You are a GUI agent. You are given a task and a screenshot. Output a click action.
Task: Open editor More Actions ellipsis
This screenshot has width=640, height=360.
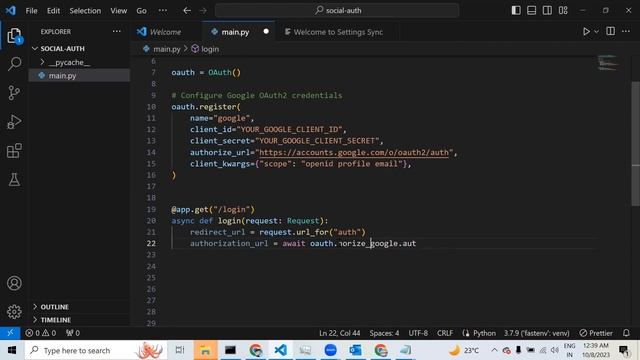[626, 31]
